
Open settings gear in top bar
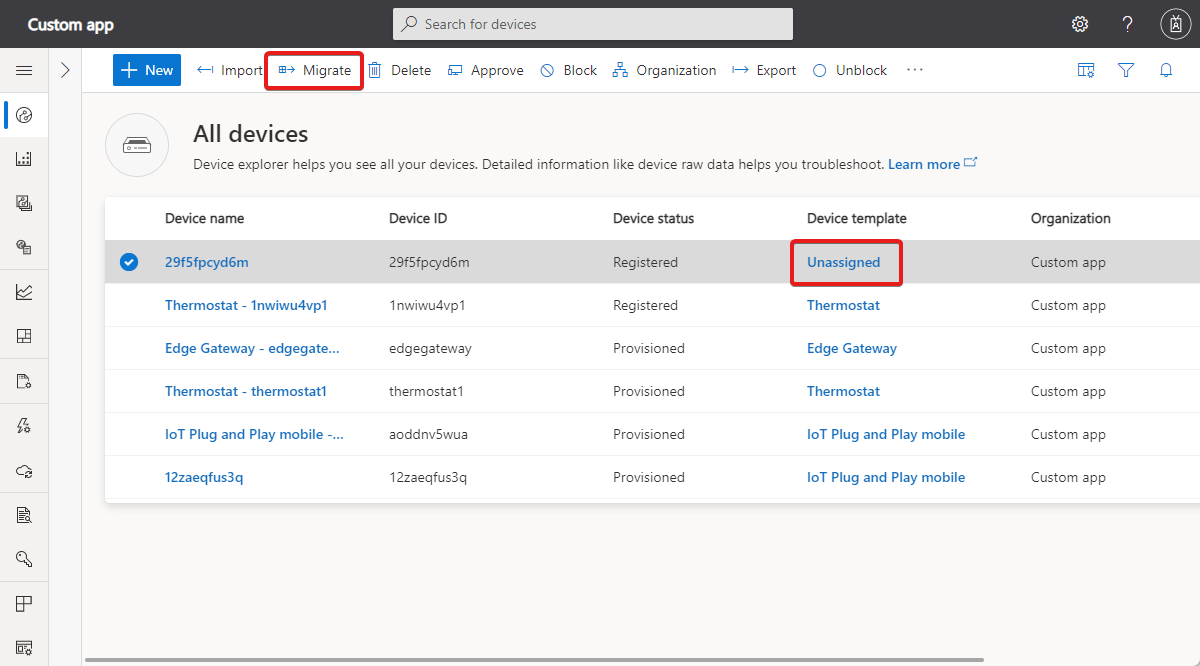click(1080, 24)
